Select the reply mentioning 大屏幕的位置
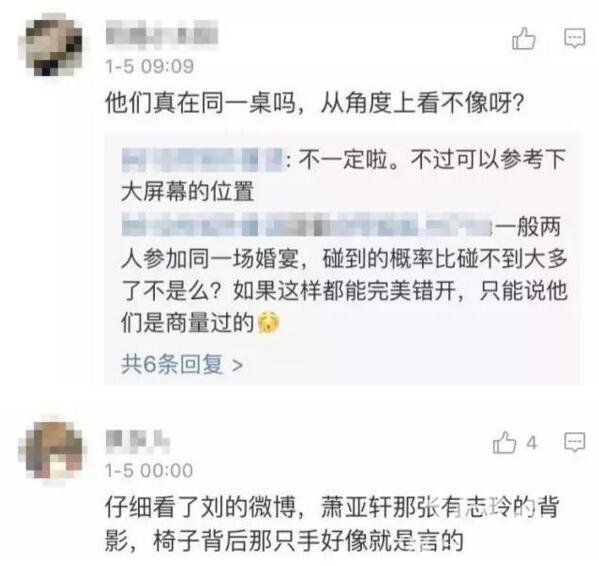599x566 pixels. (343, 175)
